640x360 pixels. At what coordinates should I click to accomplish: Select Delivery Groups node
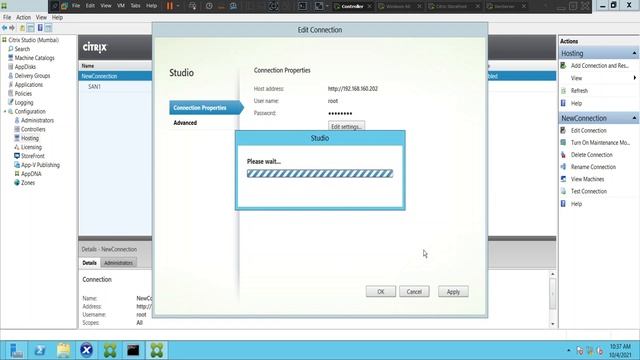[x=32, y=76]
